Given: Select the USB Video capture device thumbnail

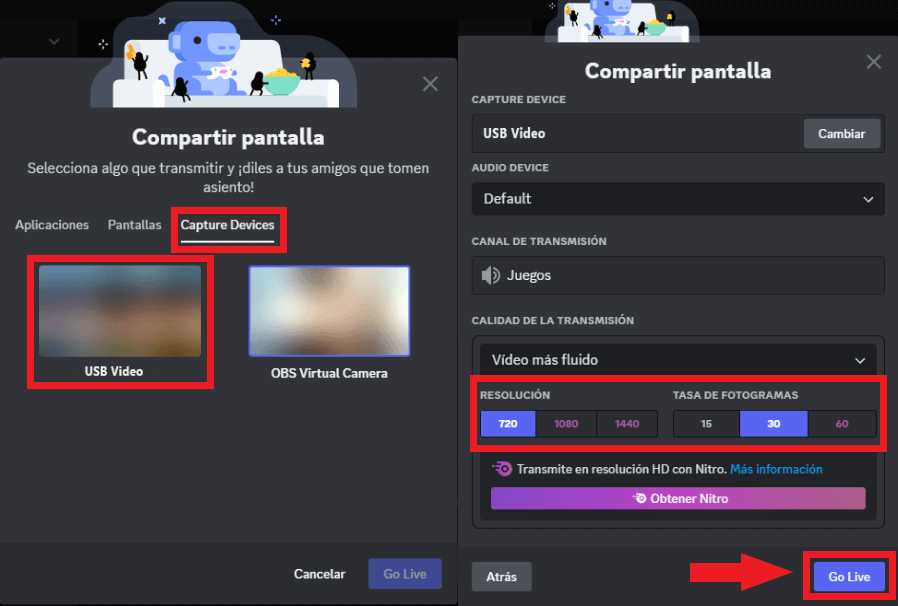Looking at the screenshot, I should click(120, 310).
